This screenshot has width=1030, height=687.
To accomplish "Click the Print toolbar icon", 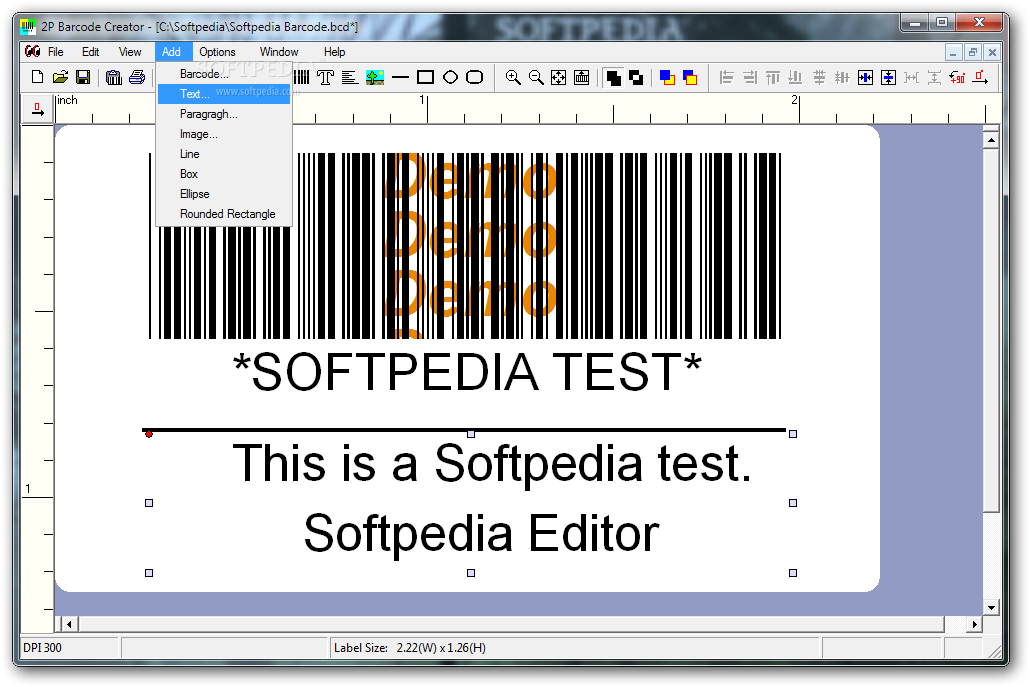I will click(x=137, y=78).
